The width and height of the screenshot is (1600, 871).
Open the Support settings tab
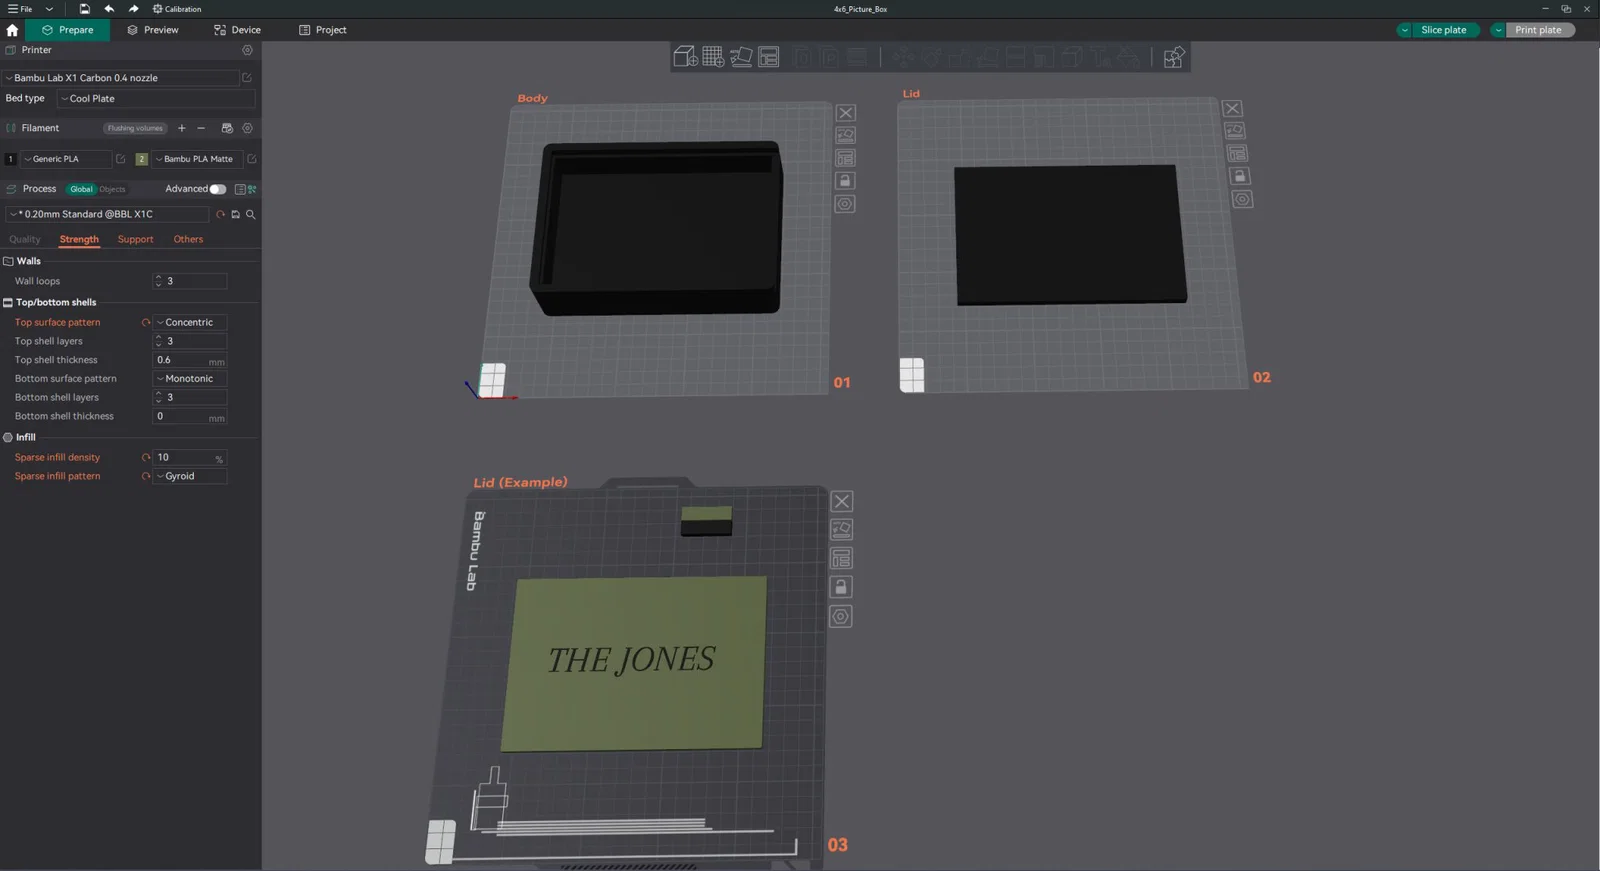(x=135, y=240)
